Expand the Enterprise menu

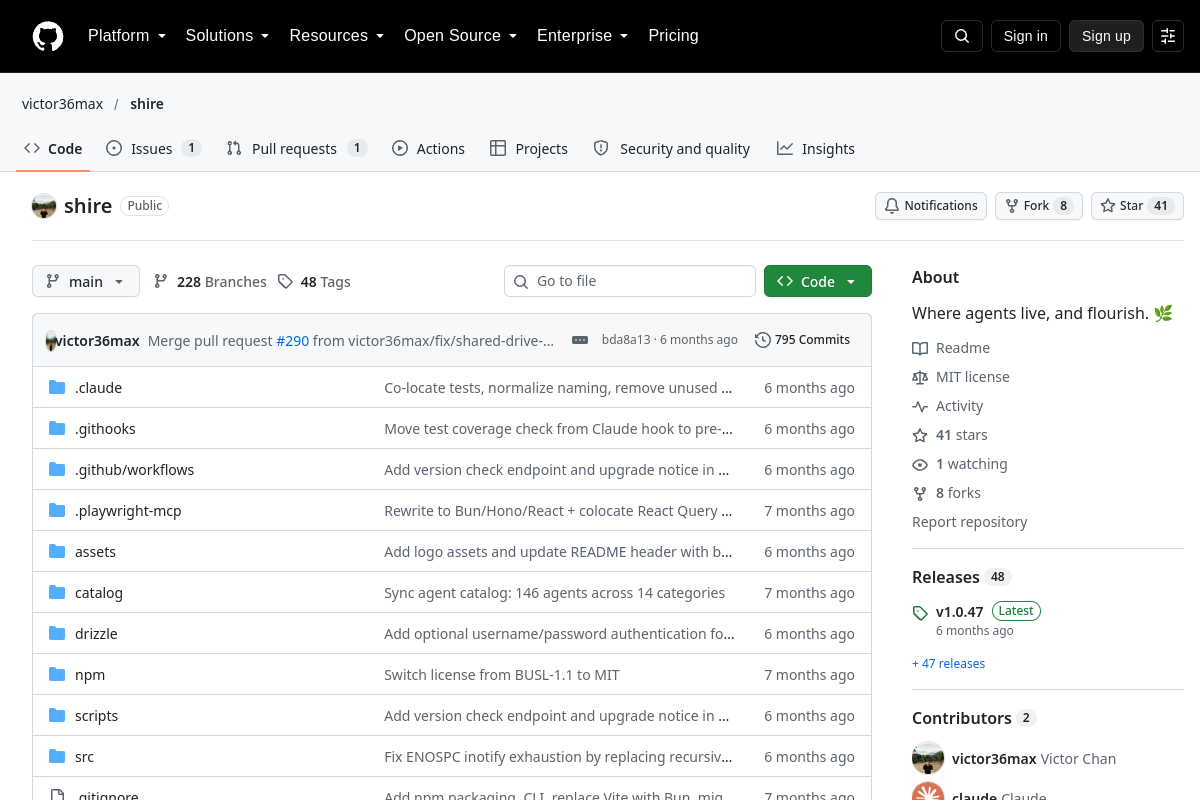pos(583,36)
